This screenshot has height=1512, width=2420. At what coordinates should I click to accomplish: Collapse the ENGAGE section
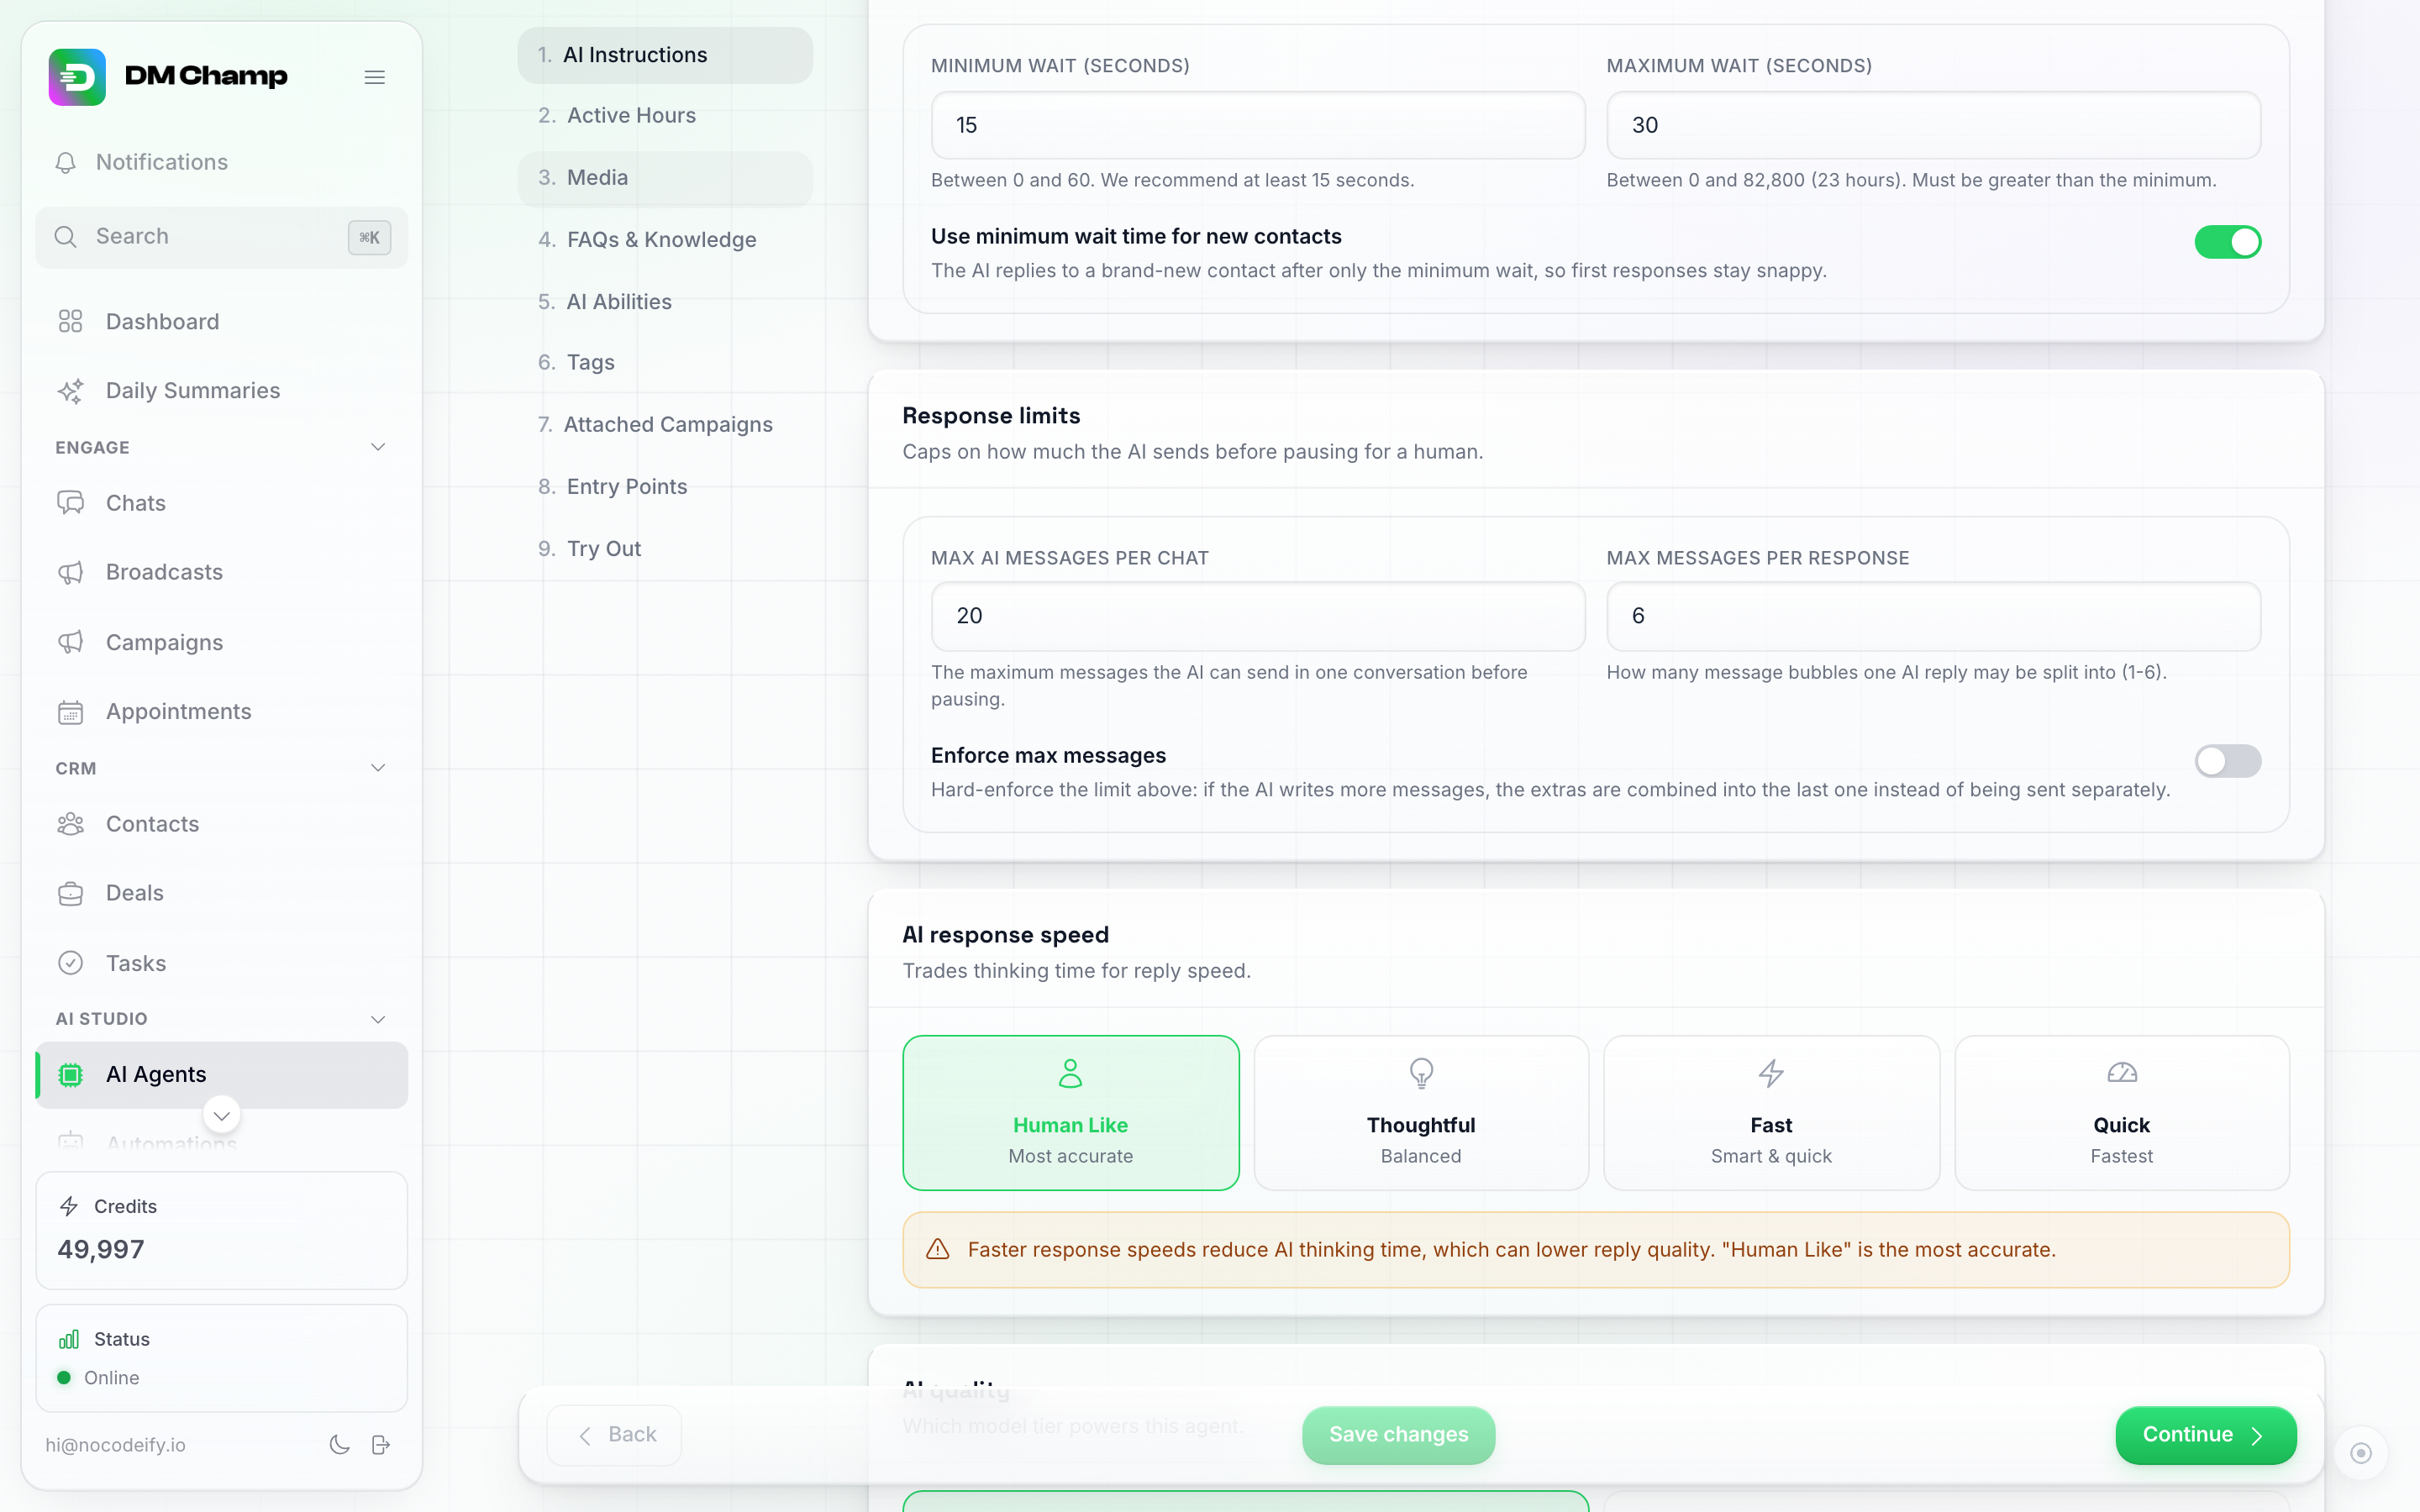point(378,447)
